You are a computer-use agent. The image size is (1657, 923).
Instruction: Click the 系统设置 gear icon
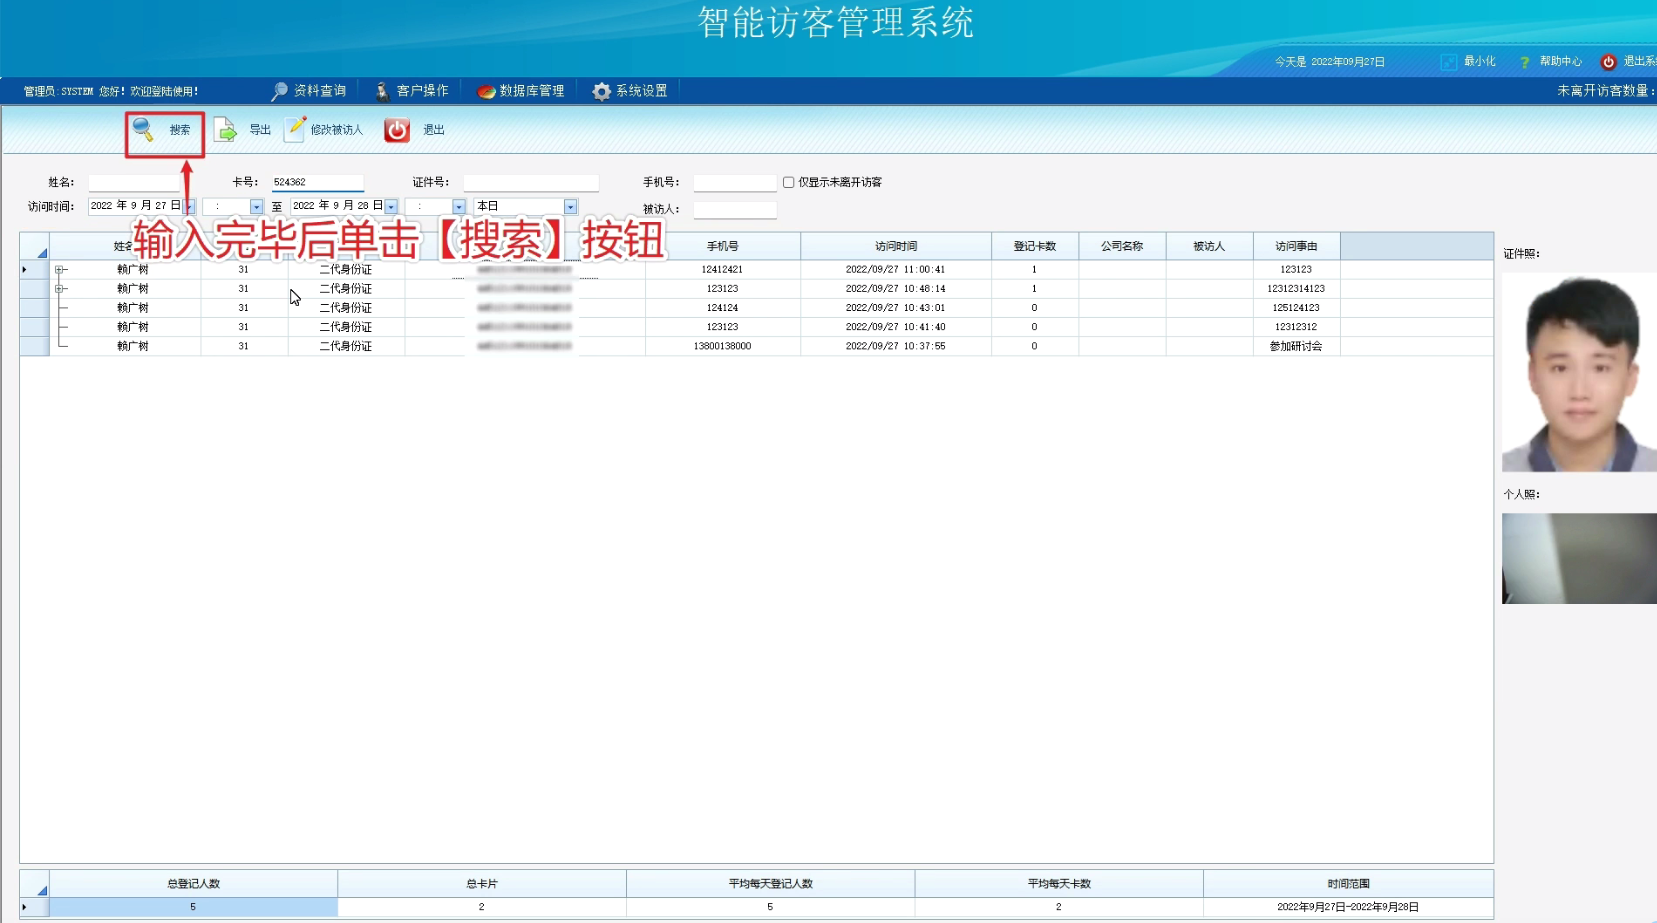click(x=601, y=91)
